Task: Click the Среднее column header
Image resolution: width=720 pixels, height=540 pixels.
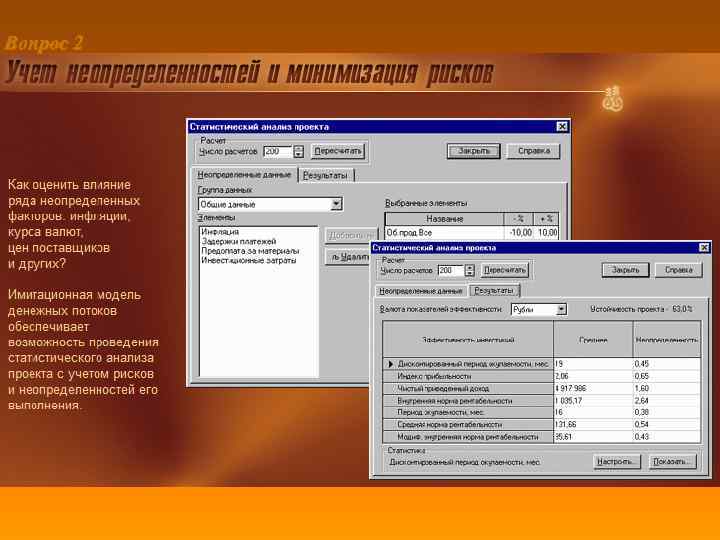Action: (x=593, y=340)
